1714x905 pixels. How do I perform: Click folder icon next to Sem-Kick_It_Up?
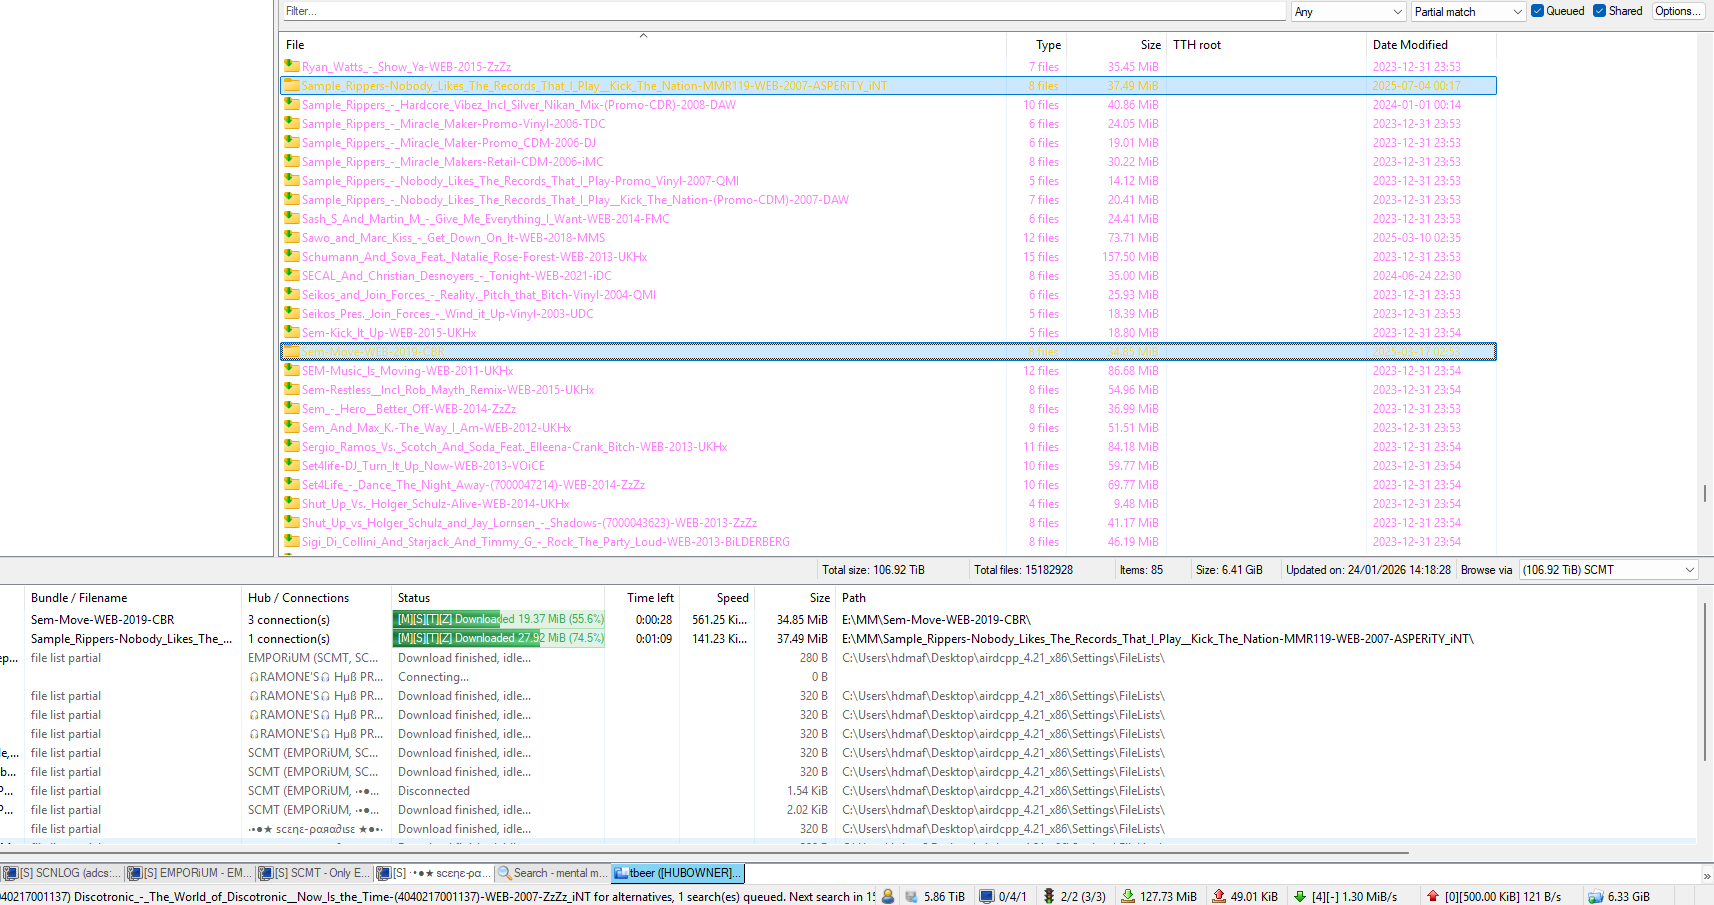291,332
